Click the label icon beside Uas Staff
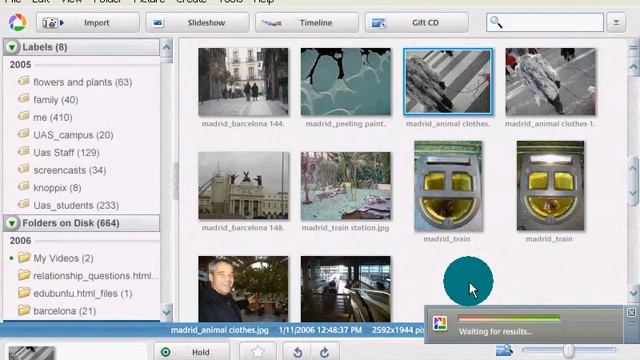Screen dimensions: 640x360 point(24,151)
